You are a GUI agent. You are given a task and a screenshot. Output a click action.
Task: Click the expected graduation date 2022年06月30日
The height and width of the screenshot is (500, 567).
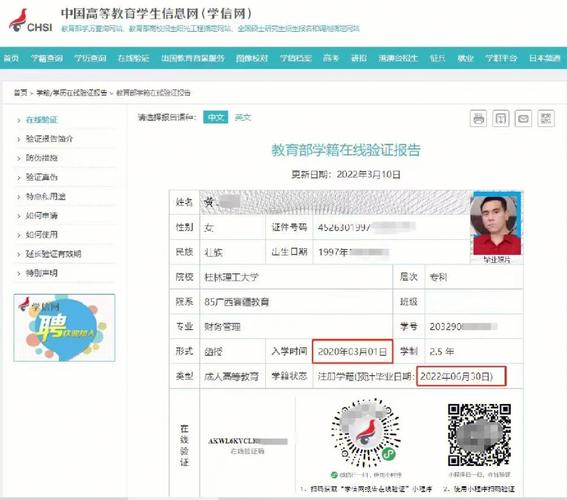tap(456, 376)
